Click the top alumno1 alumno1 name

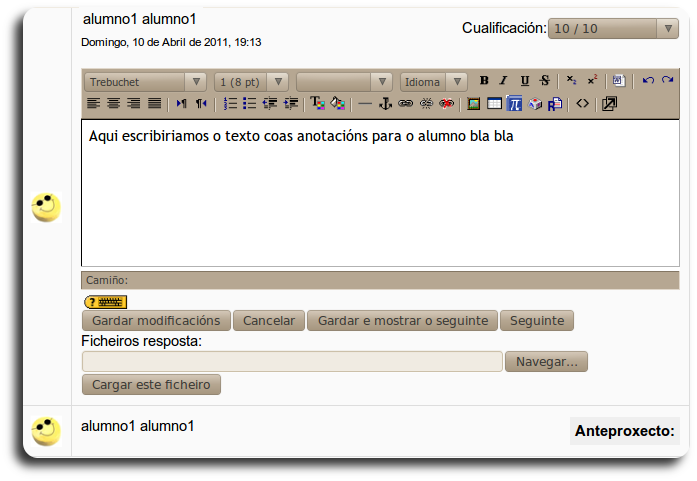(140, 19)
